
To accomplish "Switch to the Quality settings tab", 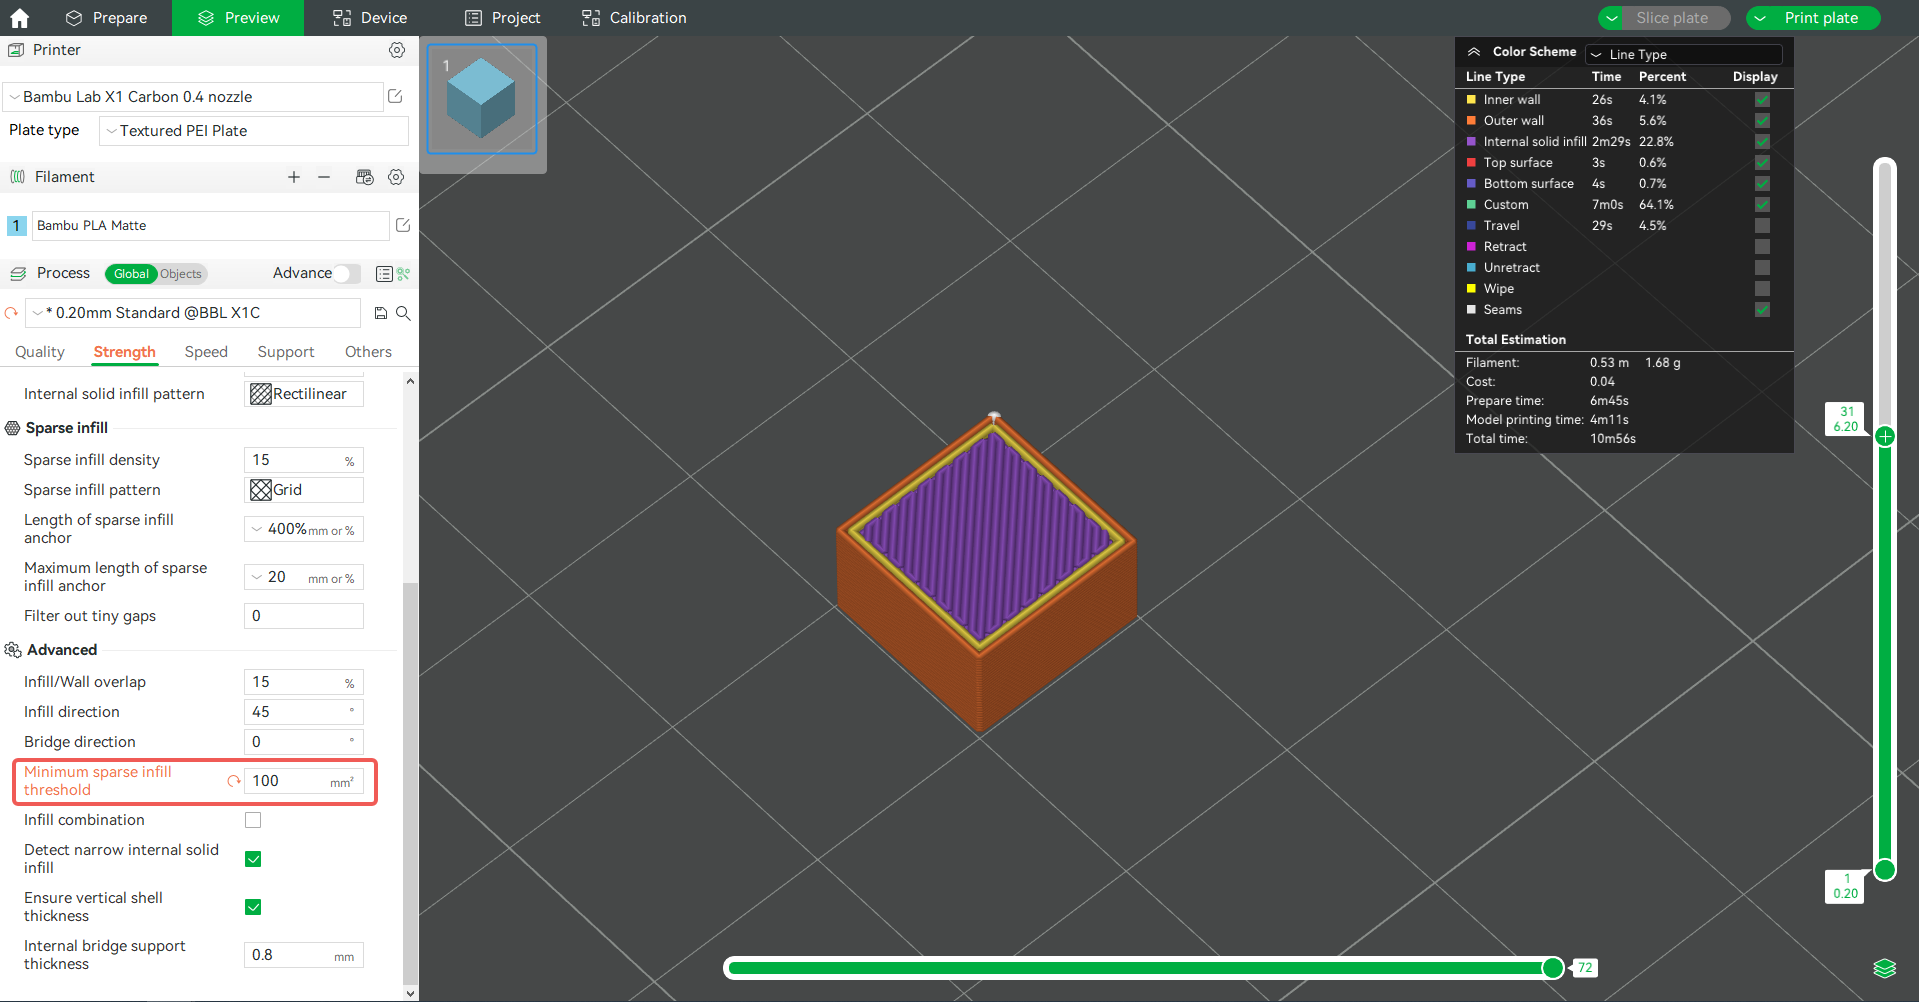I will [40, 352].
